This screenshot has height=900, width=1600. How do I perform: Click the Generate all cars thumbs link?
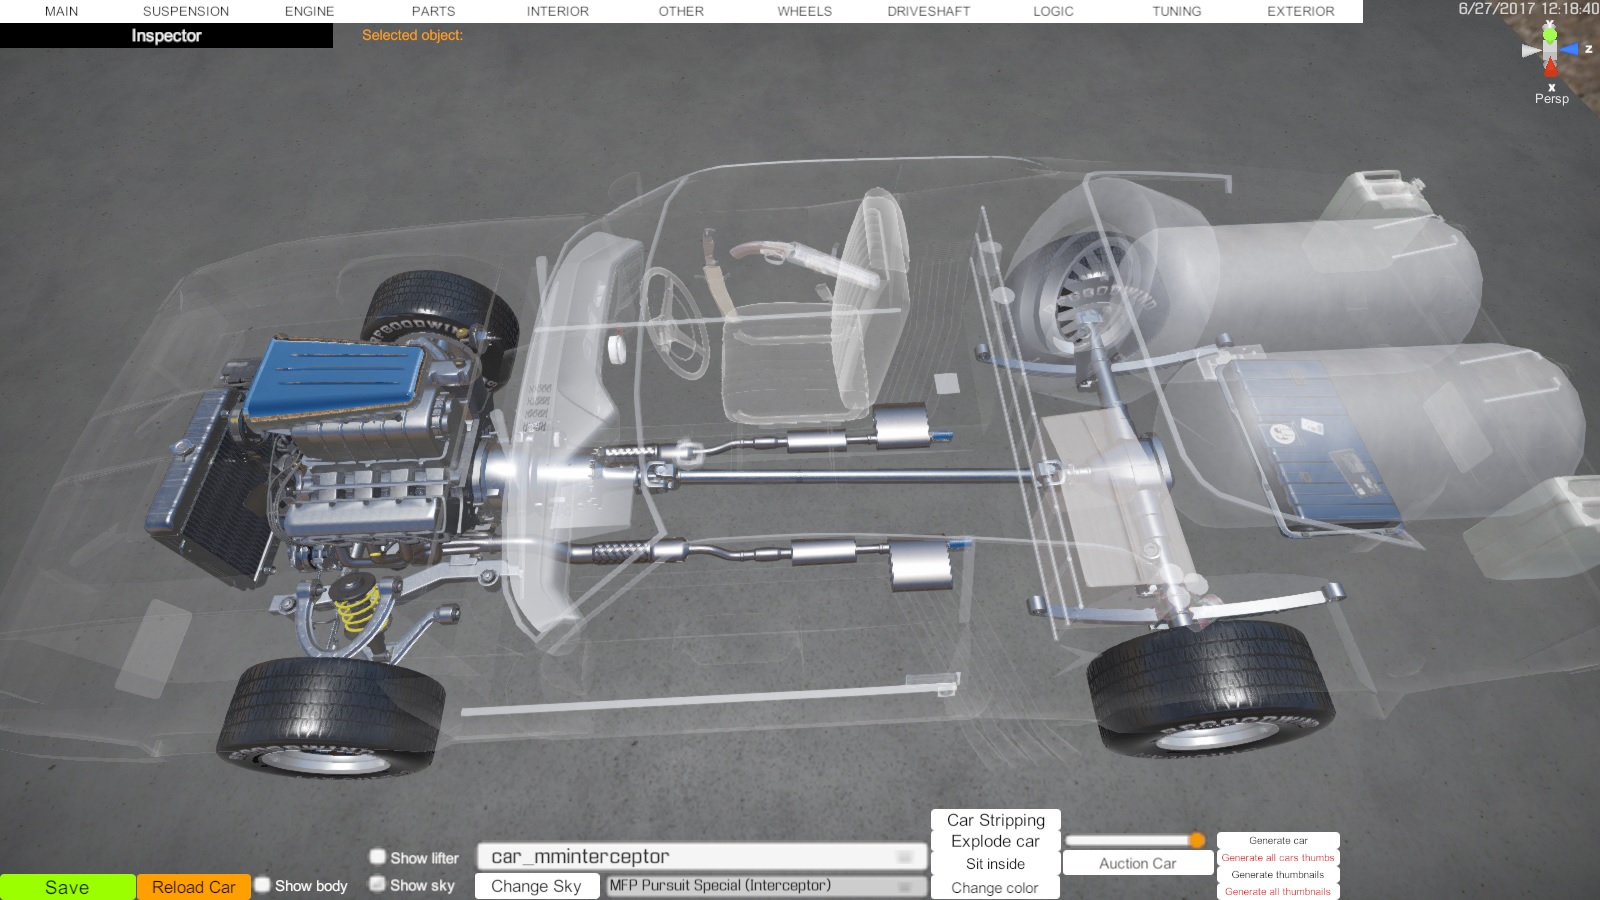tap(1277, 858)
